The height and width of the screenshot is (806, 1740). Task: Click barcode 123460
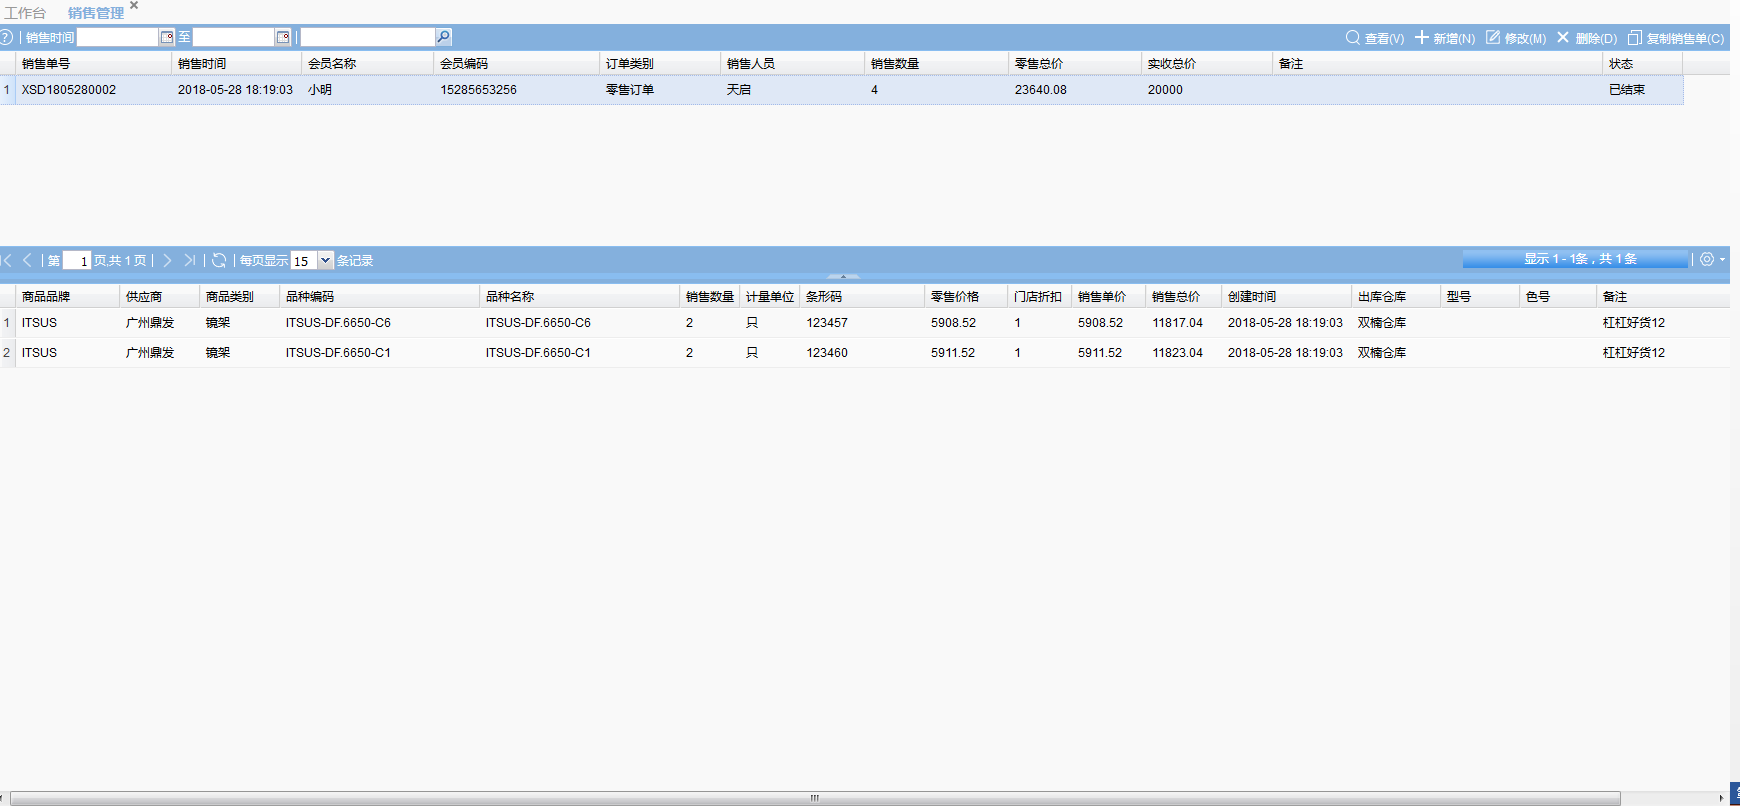[x=827, y=353]
